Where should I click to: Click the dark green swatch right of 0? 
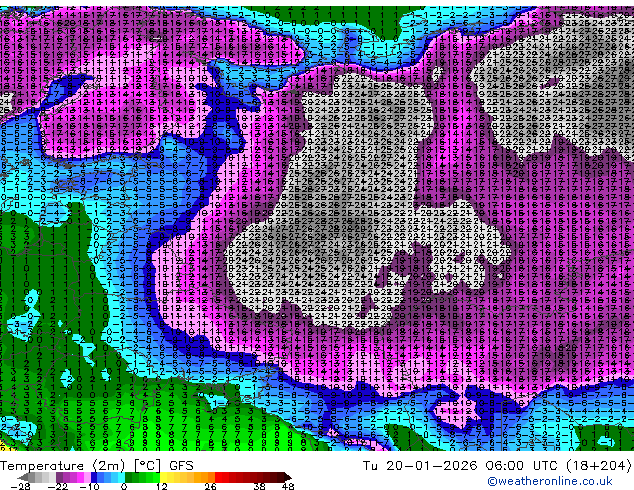point(129,477)
